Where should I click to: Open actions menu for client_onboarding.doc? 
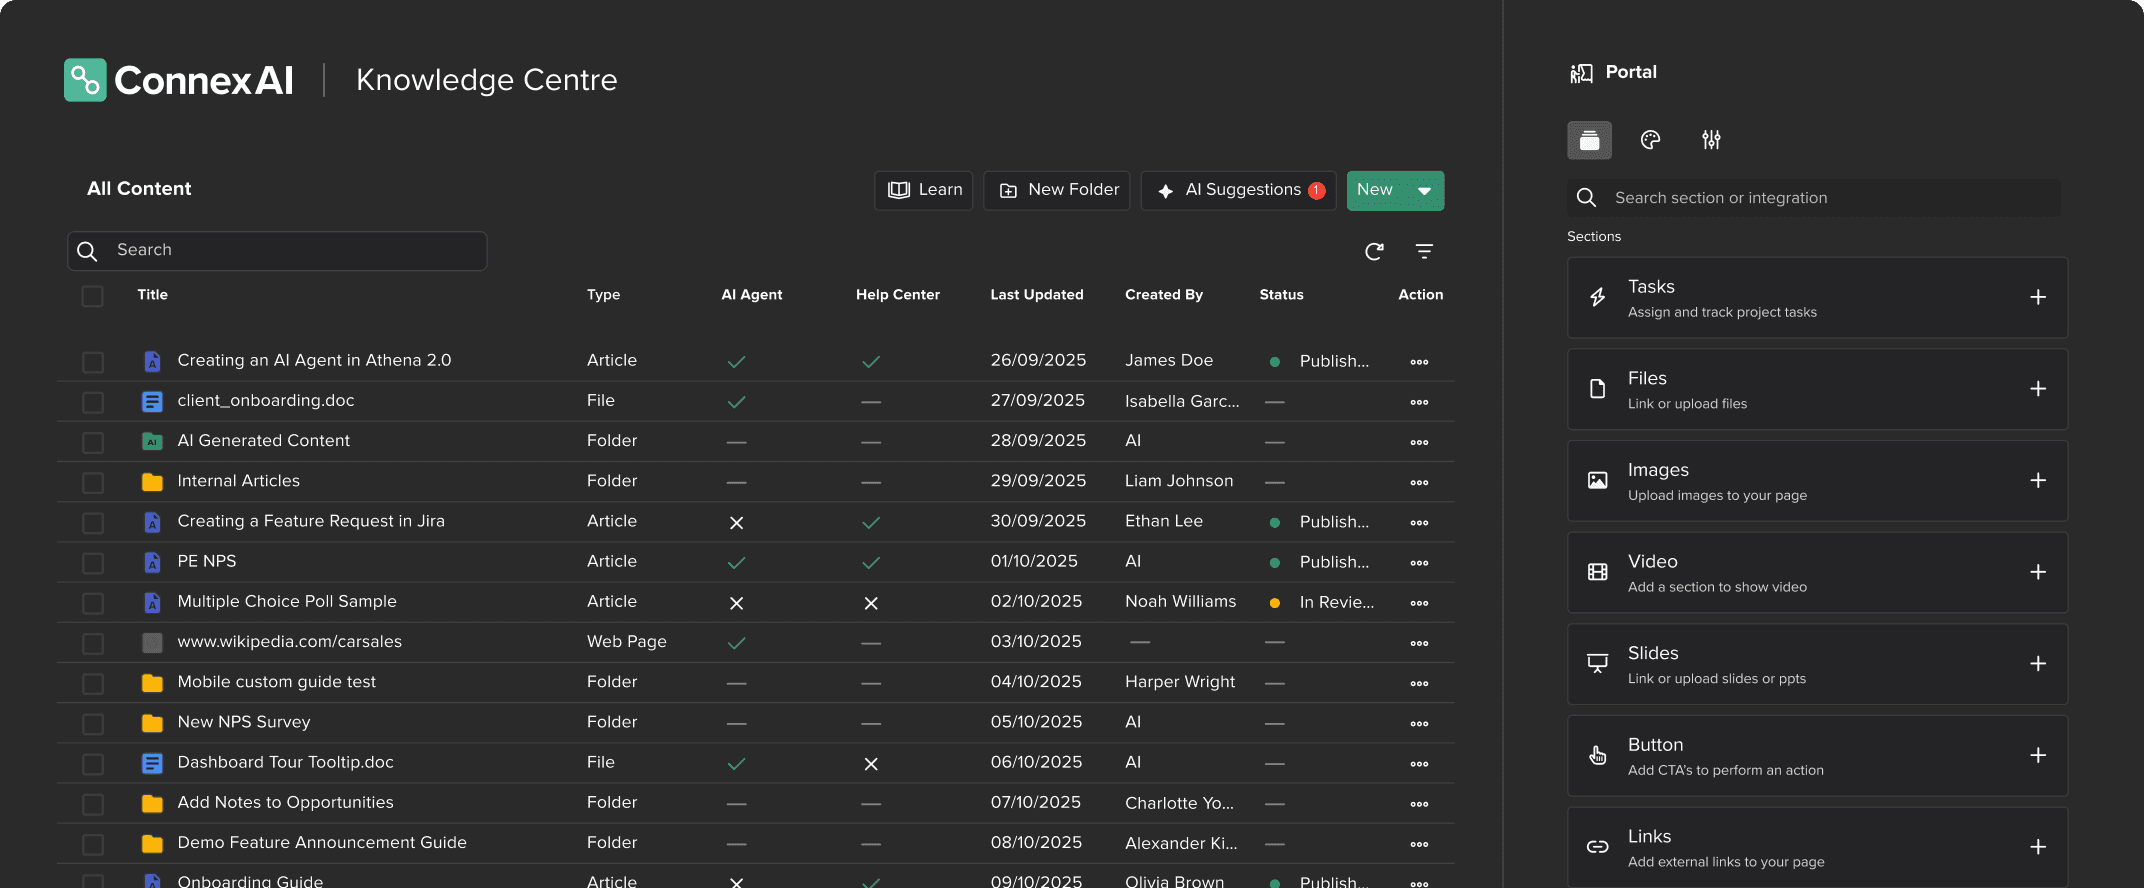1419,402
